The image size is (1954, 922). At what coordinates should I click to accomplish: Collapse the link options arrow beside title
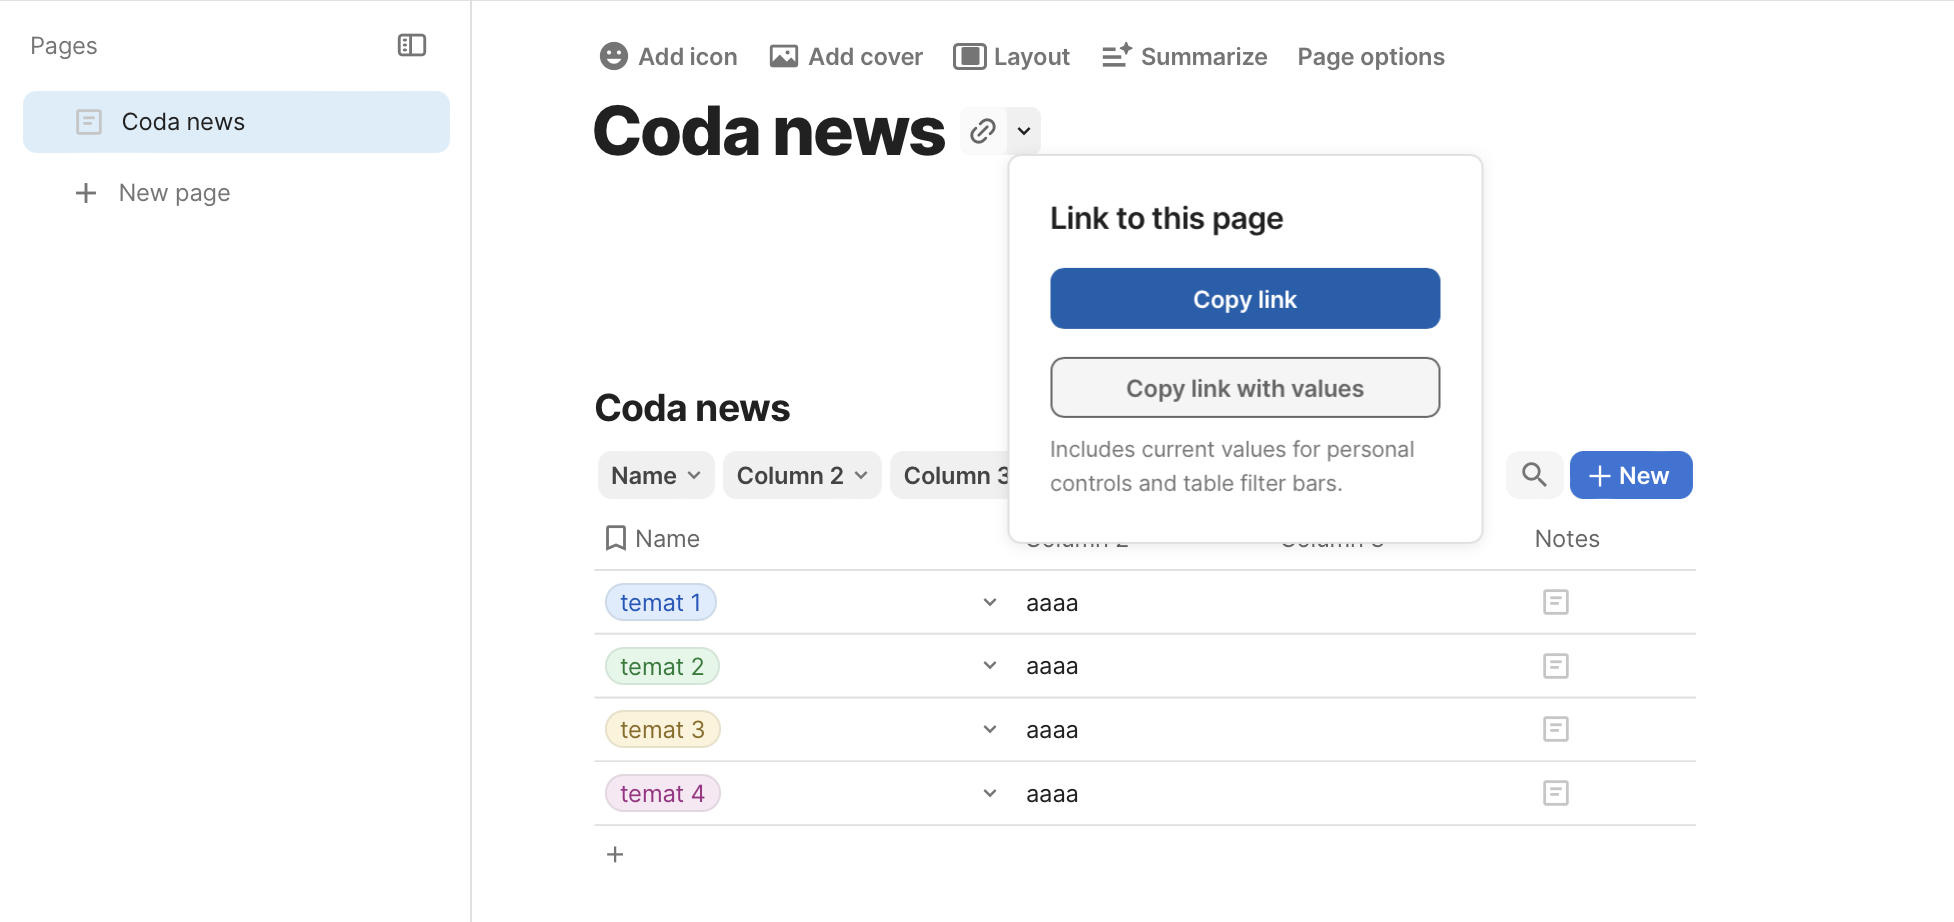pyautogui.click(x=1024, y=131)
